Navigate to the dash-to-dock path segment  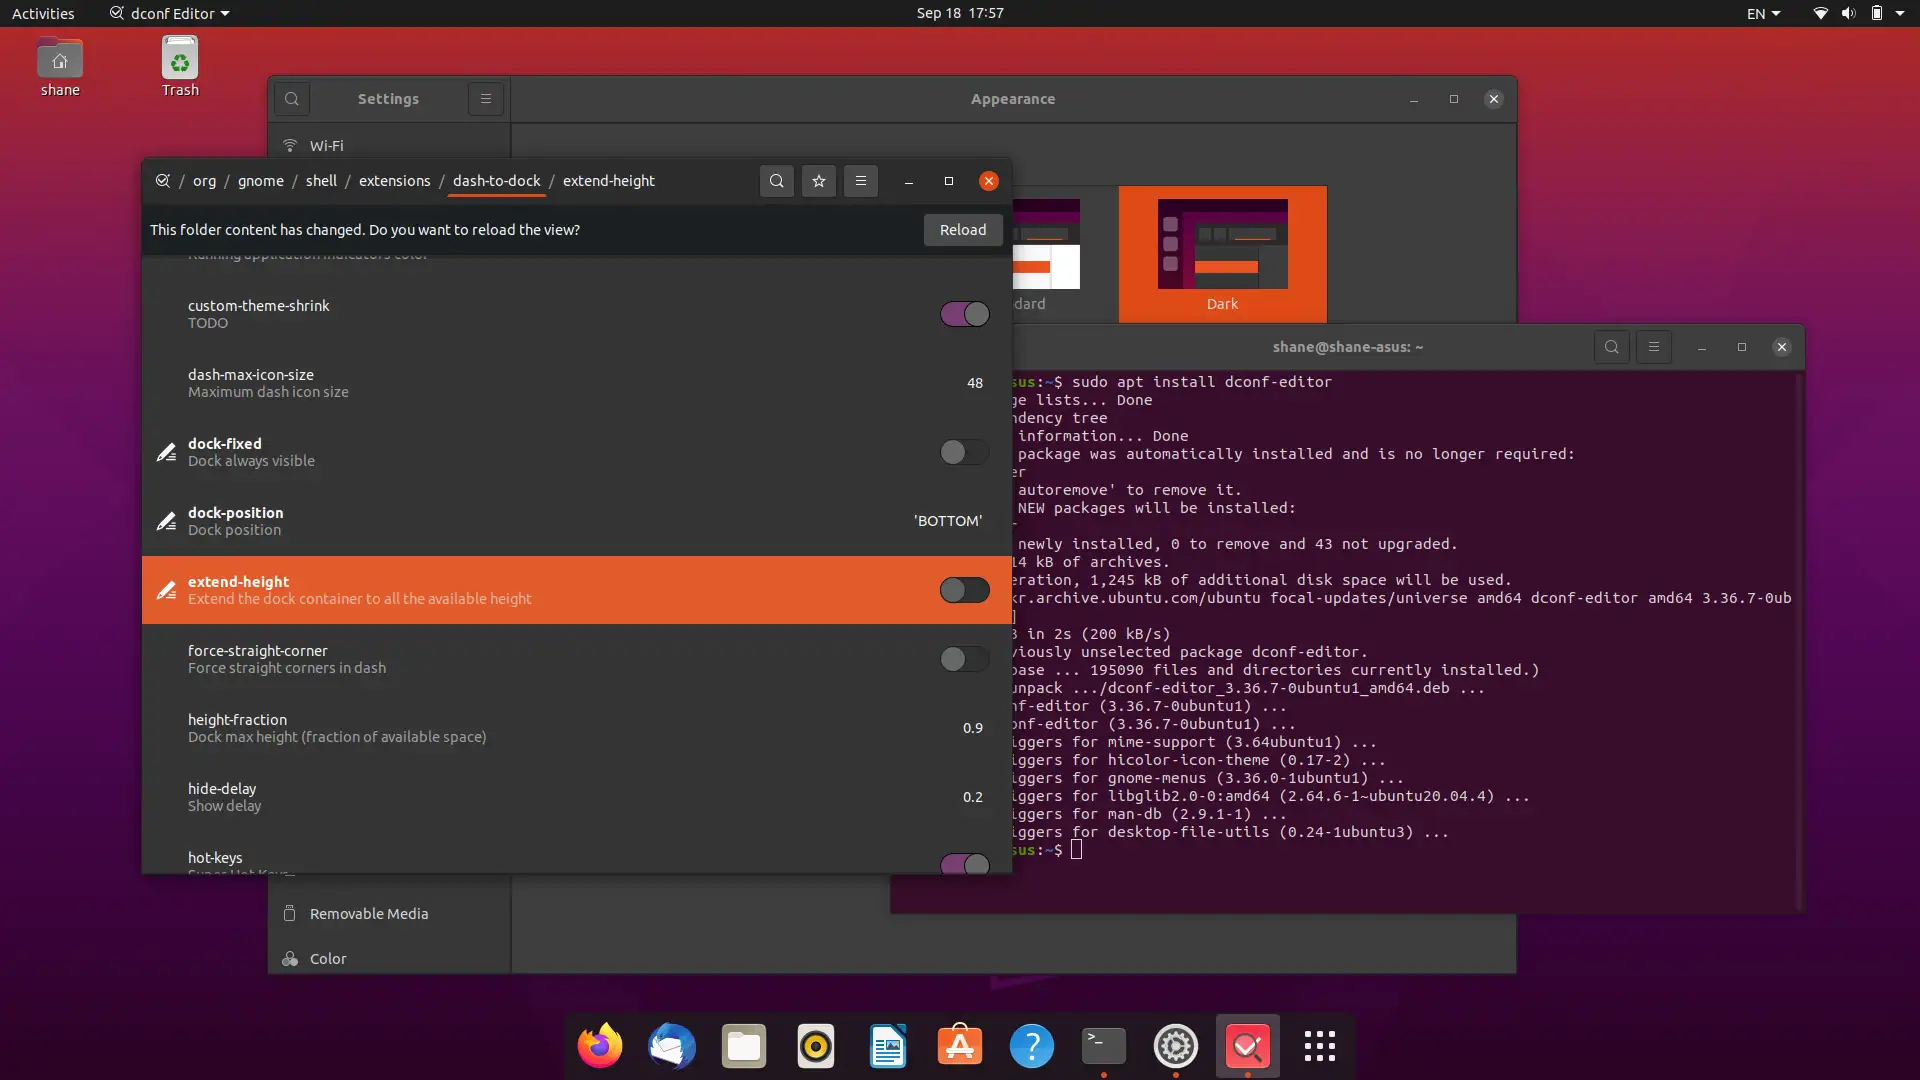[x=496, y=181]
